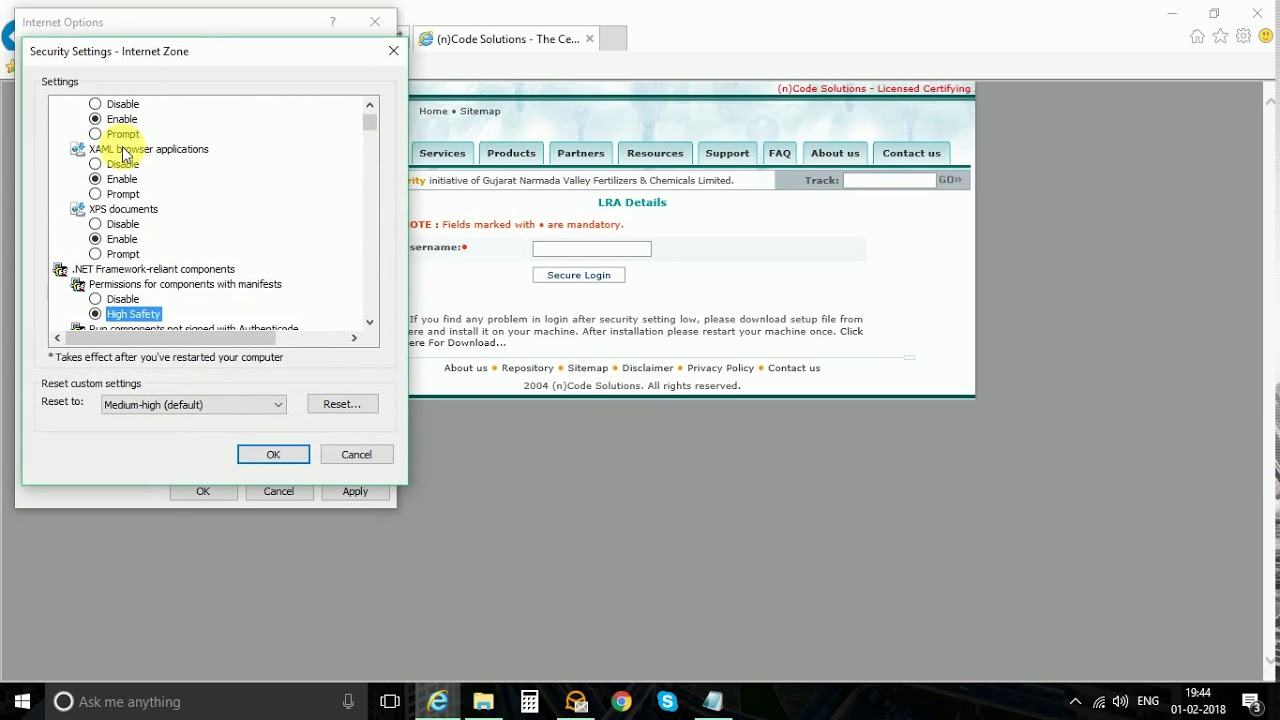Open the Windows Start menu
This screenshot has height=720, width=1280.
coord(22,701)
